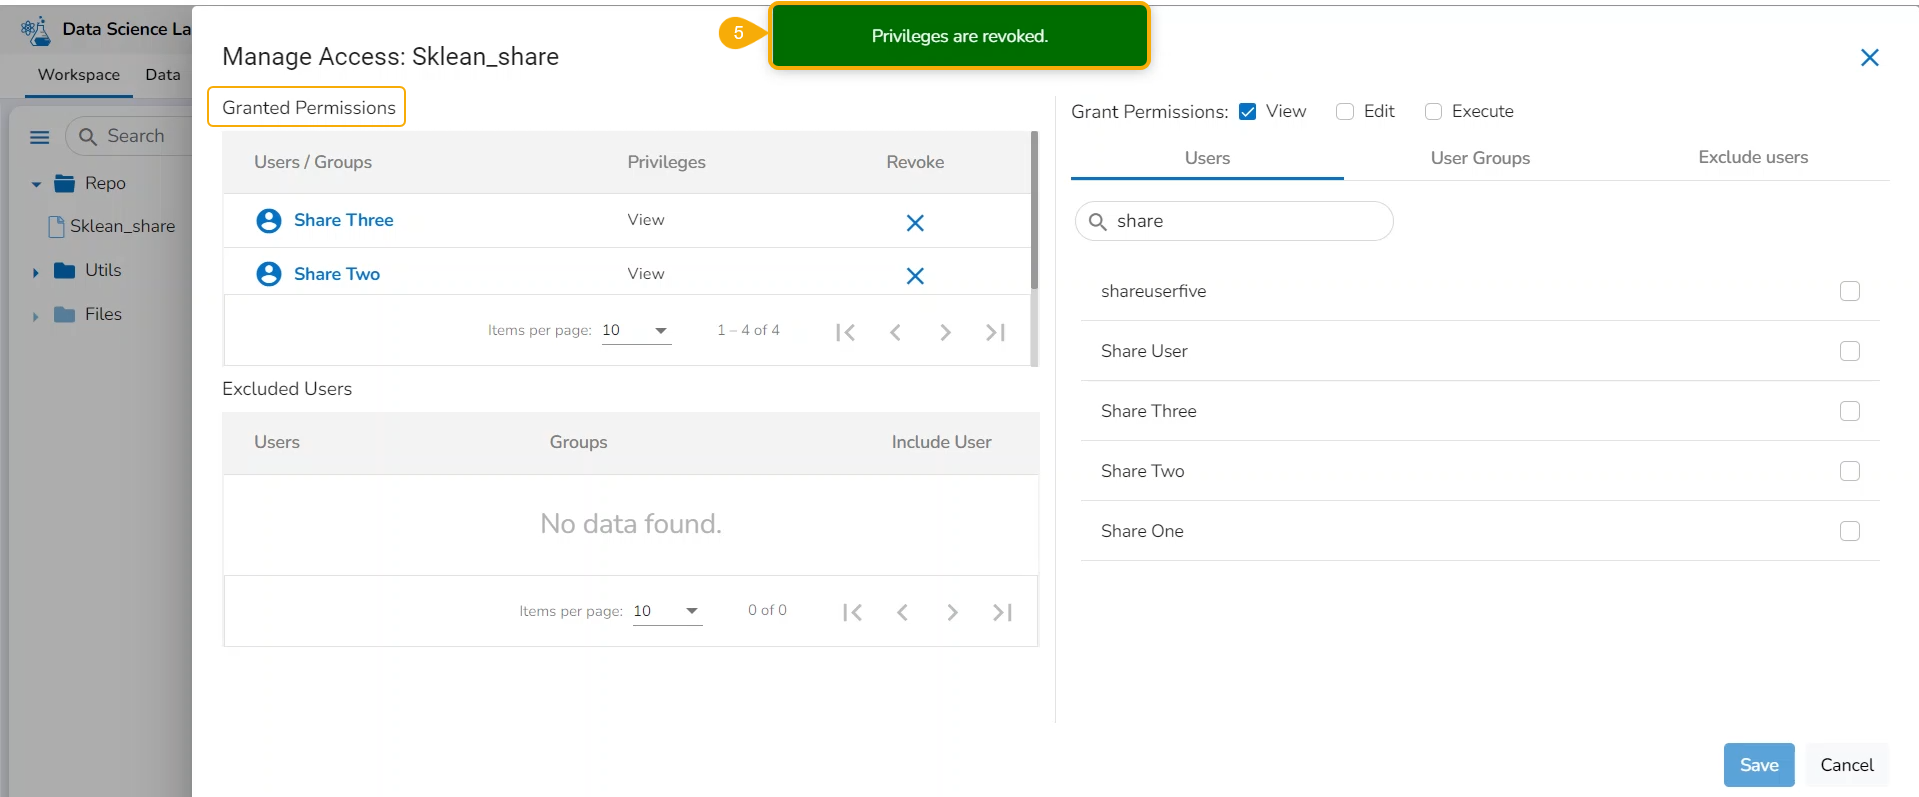Screen dimensions: 1919x797
Task: Enable the Execute permission checkbox
Action: (1433, 112)
